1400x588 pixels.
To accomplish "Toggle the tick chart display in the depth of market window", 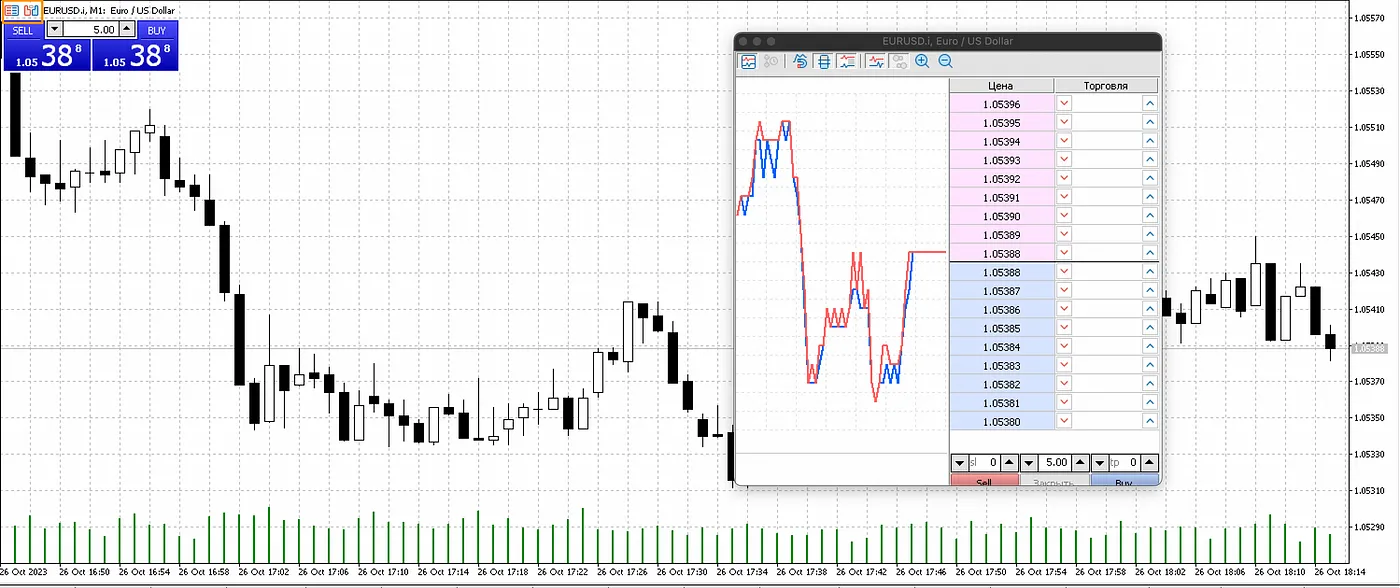I will pyautogui.click(x=748, y=61).
